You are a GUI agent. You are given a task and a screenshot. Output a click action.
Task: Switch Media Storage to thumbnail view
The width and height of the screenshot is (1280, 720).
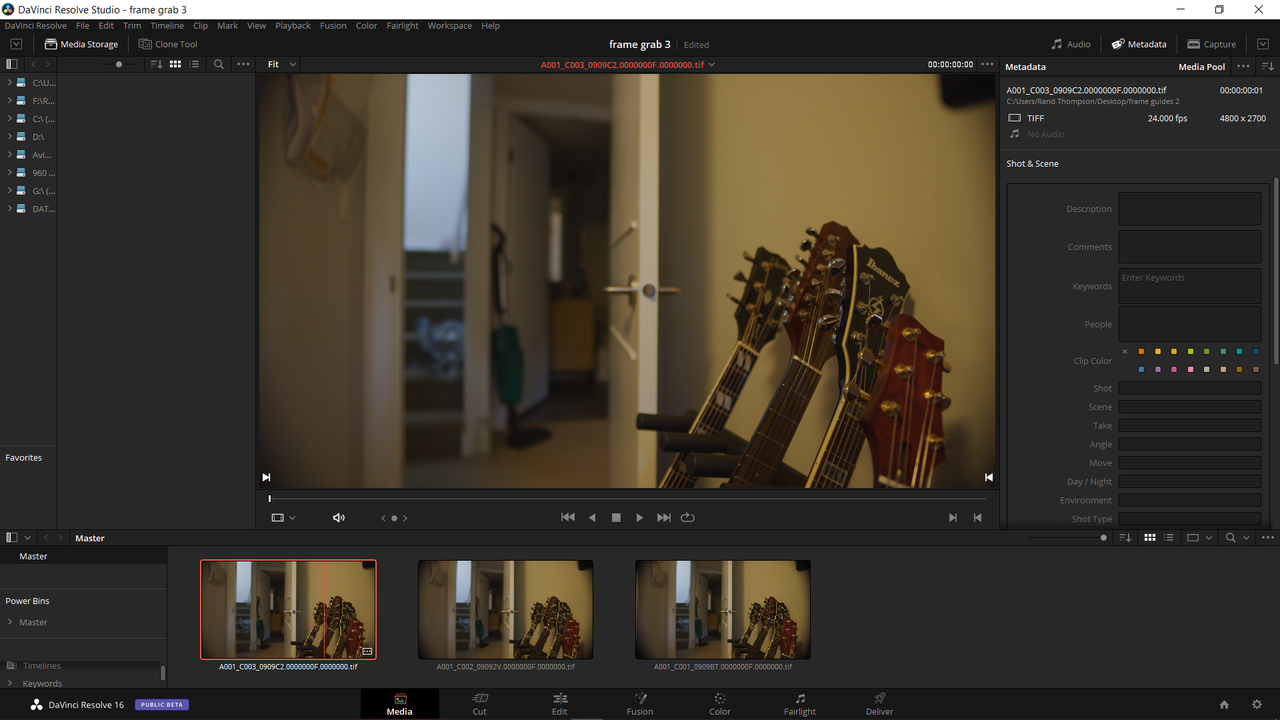[175, 64]
